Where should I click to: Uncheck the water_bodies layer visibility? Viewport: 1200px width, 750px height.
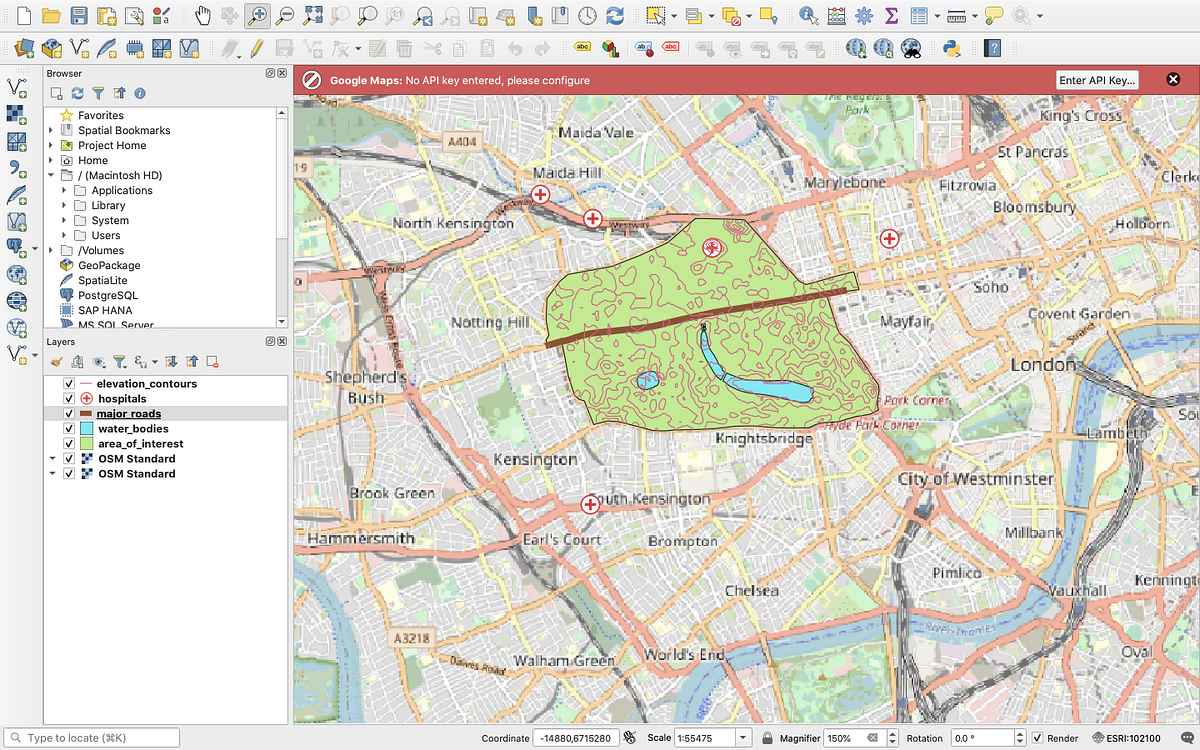pos(68,428)
